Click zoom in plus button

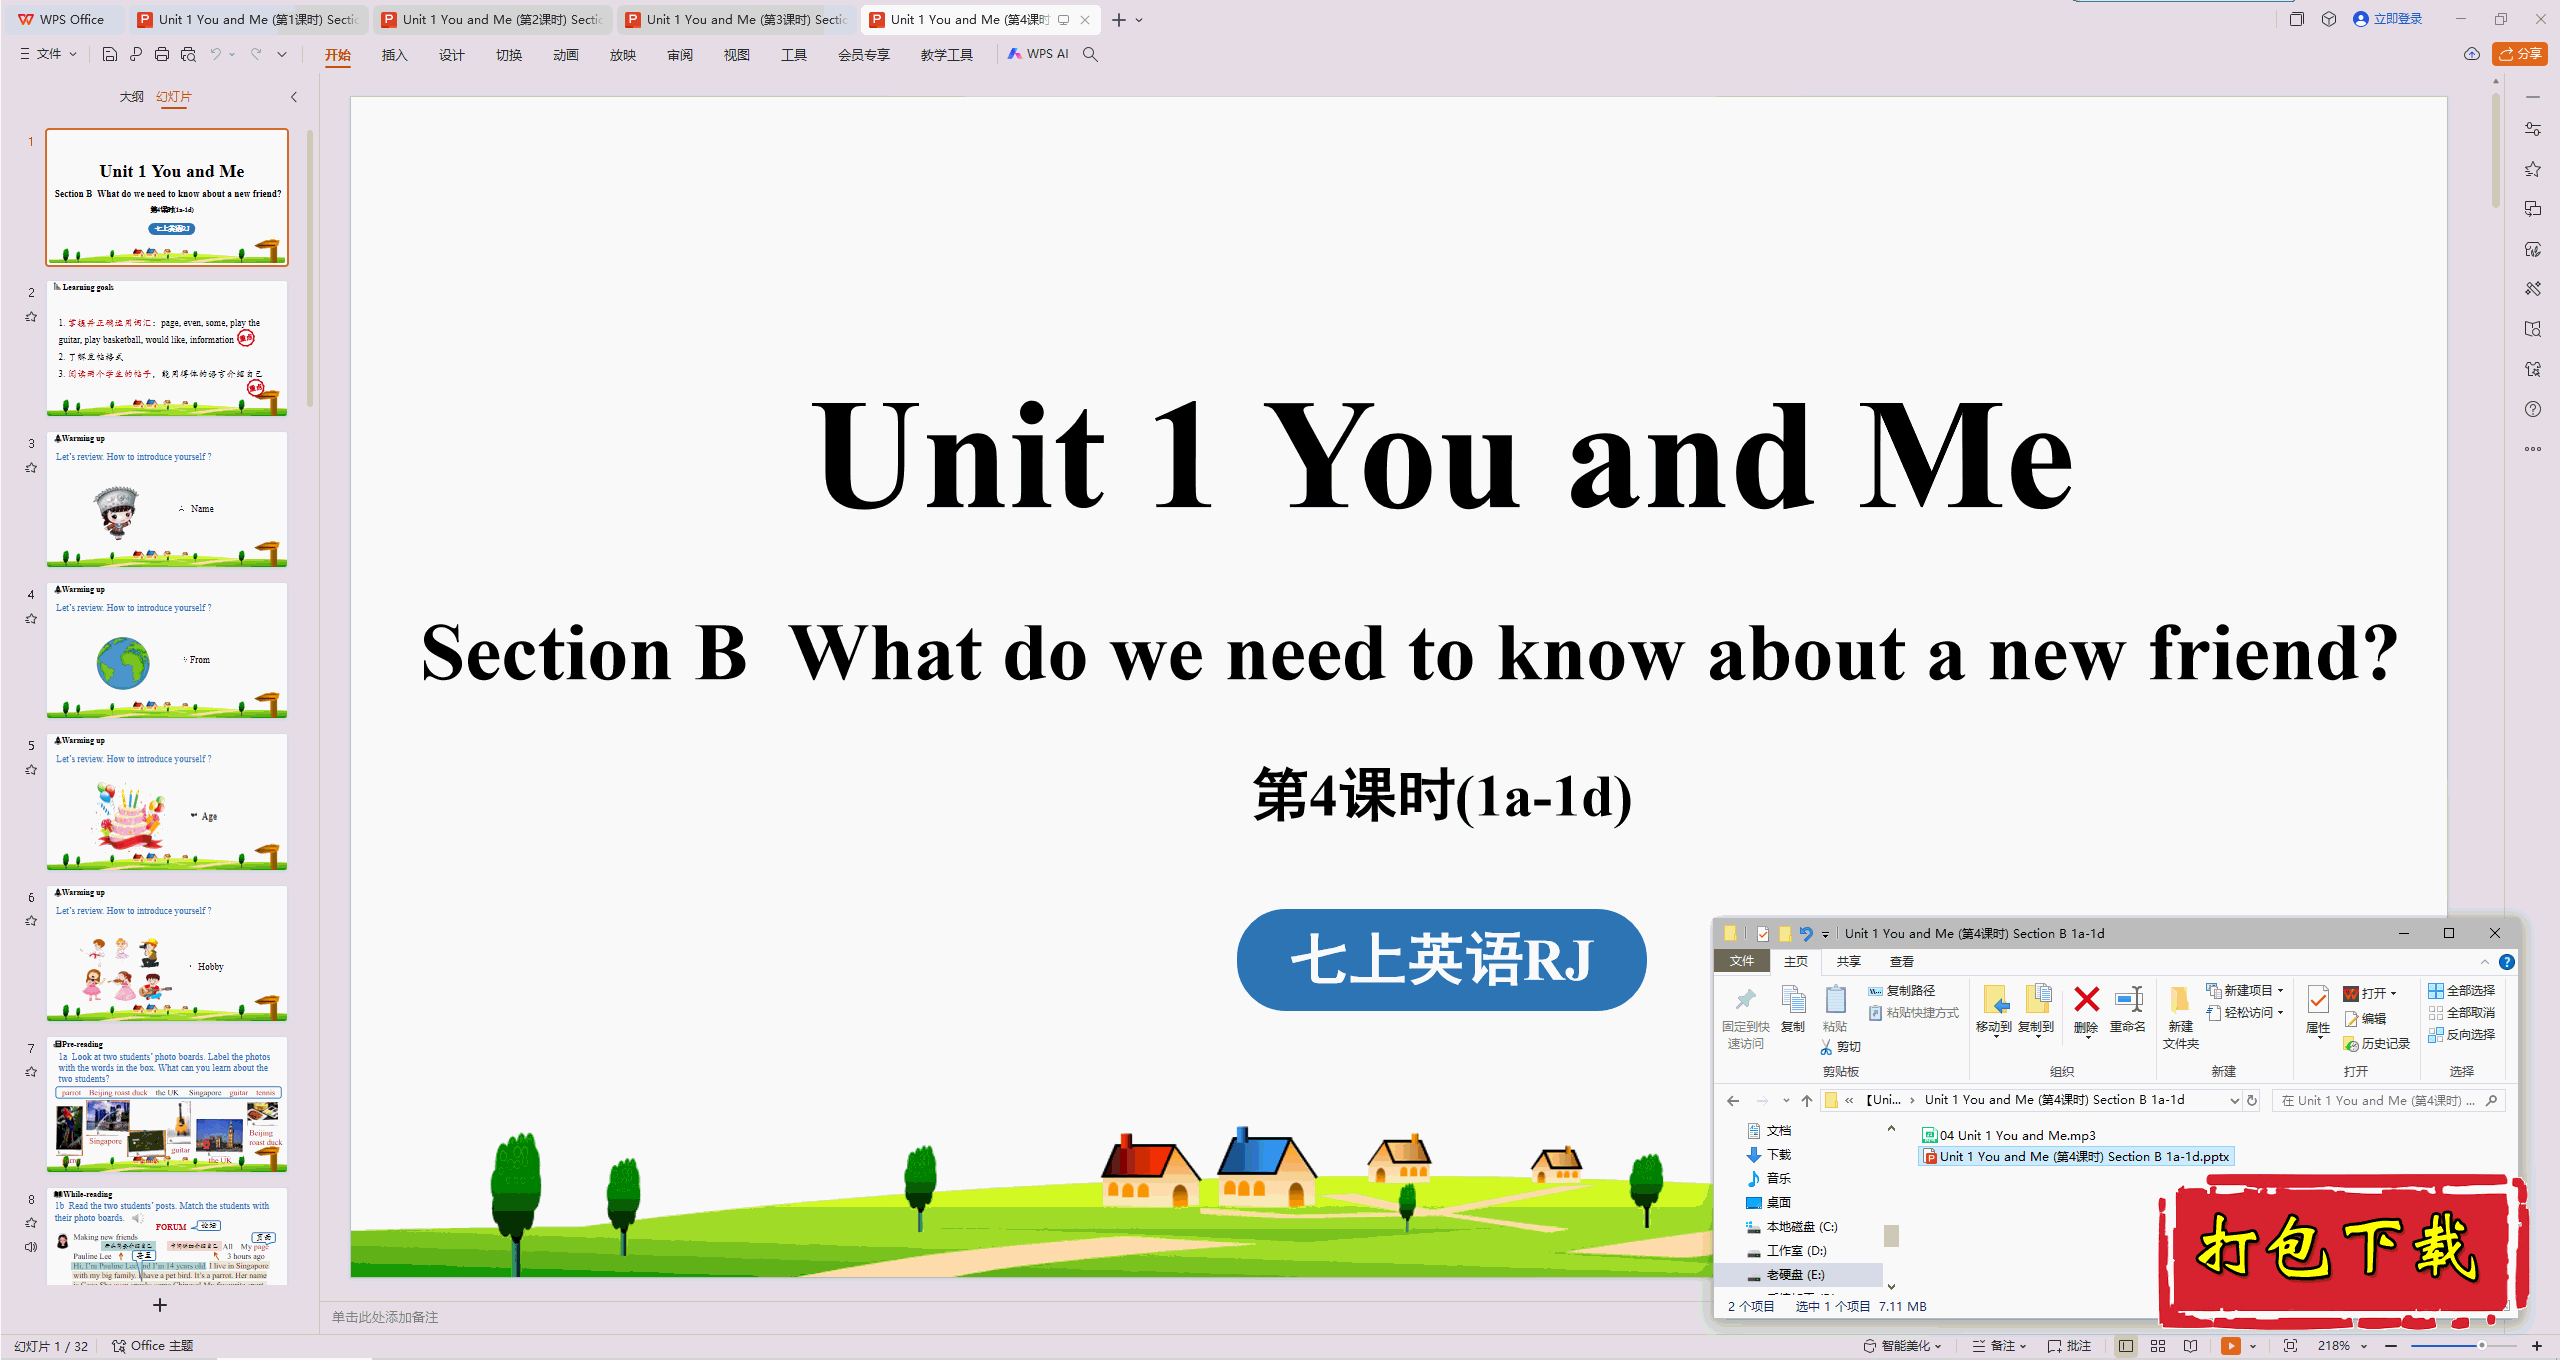(2537, 1346)
